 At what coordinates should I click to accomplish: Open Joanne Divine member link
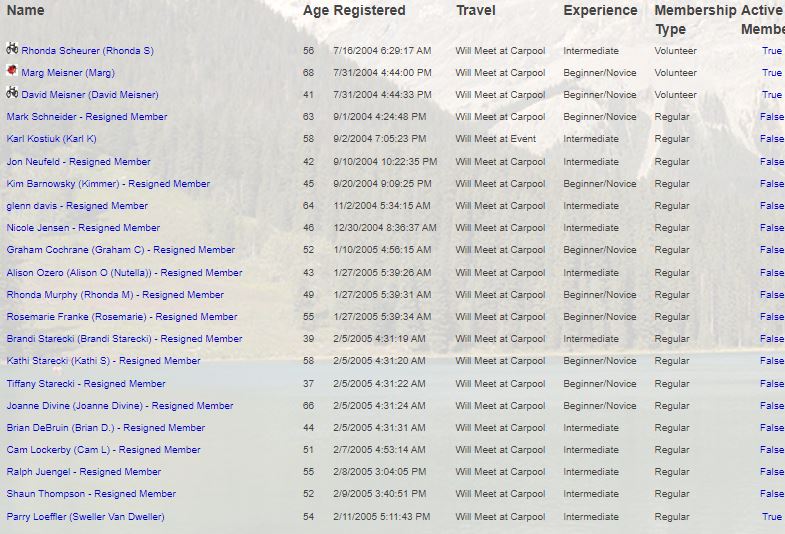120,406
